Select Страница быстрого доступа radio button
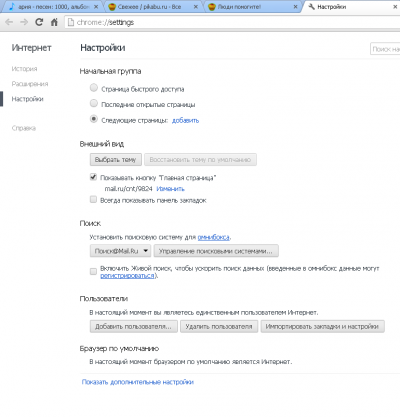 tap(94, 88)
